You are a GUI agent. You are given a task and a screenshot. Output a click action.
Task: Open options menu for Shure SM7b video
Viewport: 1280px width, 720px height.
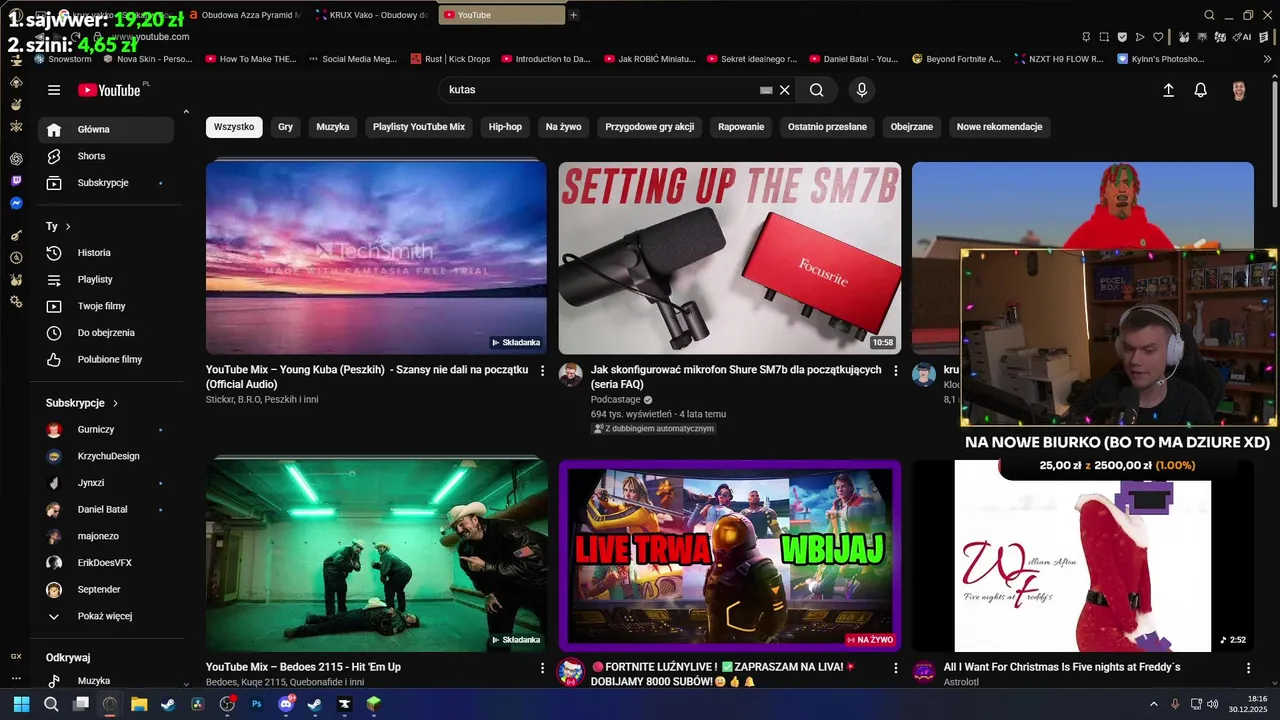[x=895, y=371]
